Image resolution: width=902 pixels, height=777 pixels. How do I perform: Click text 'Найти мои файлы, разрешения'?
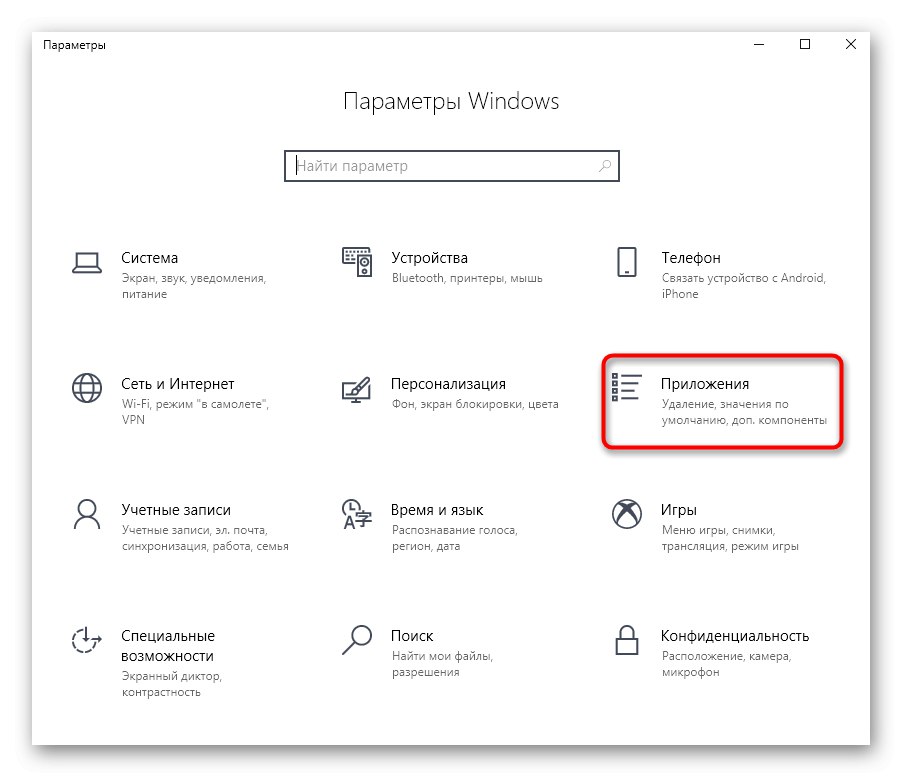[442, 664]
